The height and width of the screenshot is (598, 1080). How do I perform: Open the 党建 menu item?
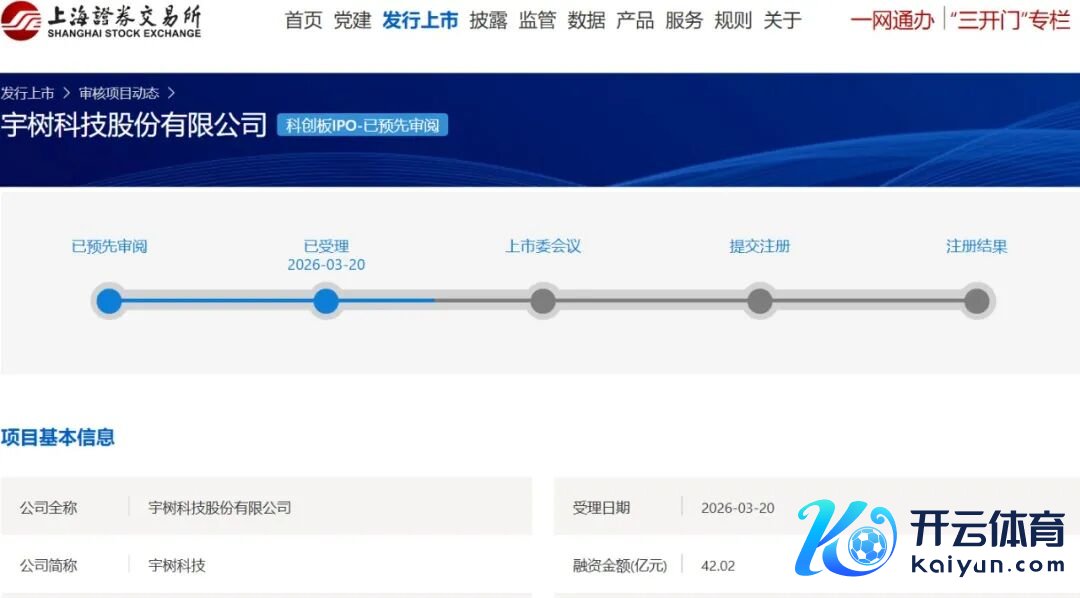pyautogui.click(x=352, y=20)
